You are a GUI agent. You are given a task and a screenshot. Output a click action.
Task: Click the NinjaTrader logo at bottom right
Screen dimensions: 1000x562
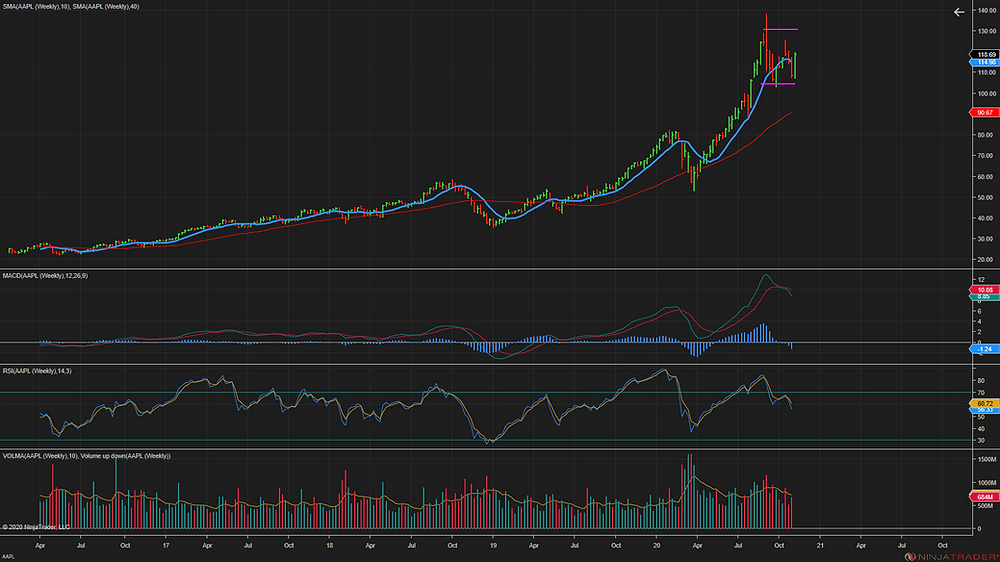(x=951, y=557)
